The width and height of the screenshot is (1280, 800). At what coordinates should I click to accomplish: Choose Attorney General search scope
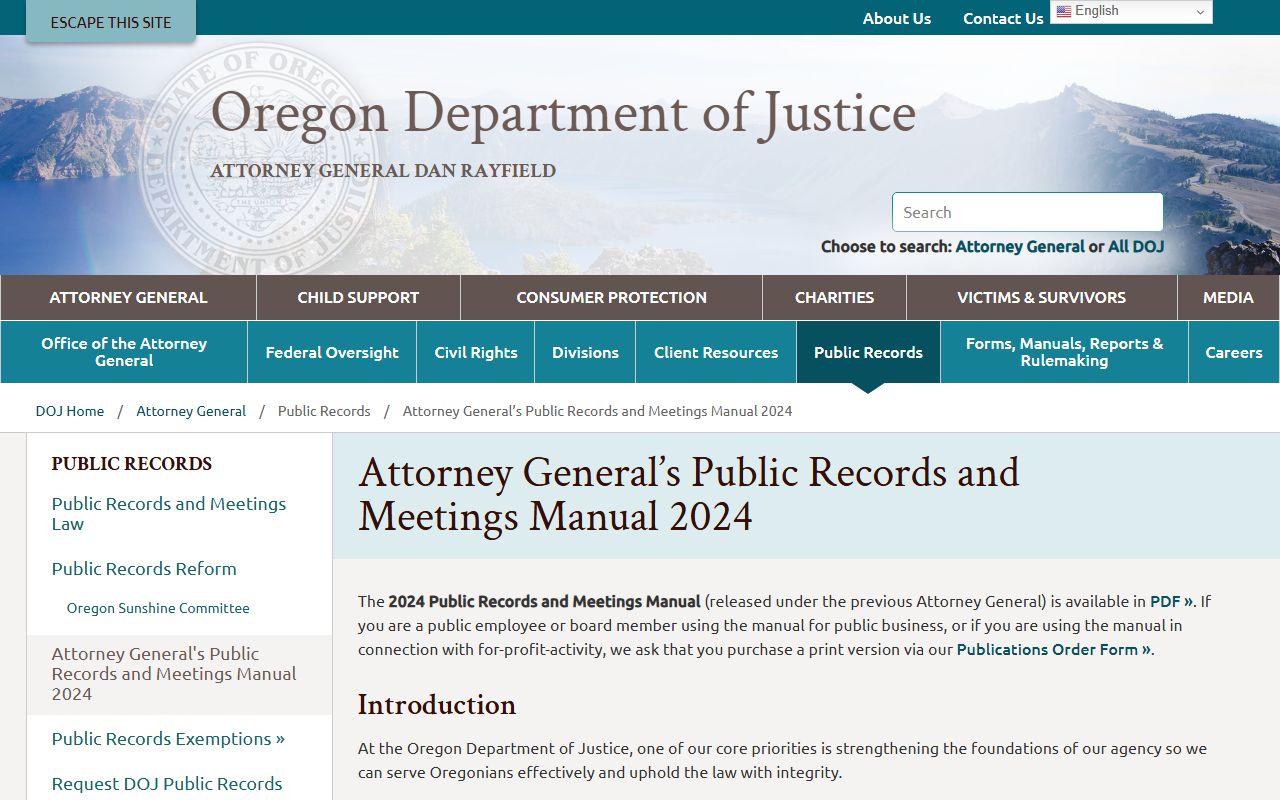(1020, 246)
